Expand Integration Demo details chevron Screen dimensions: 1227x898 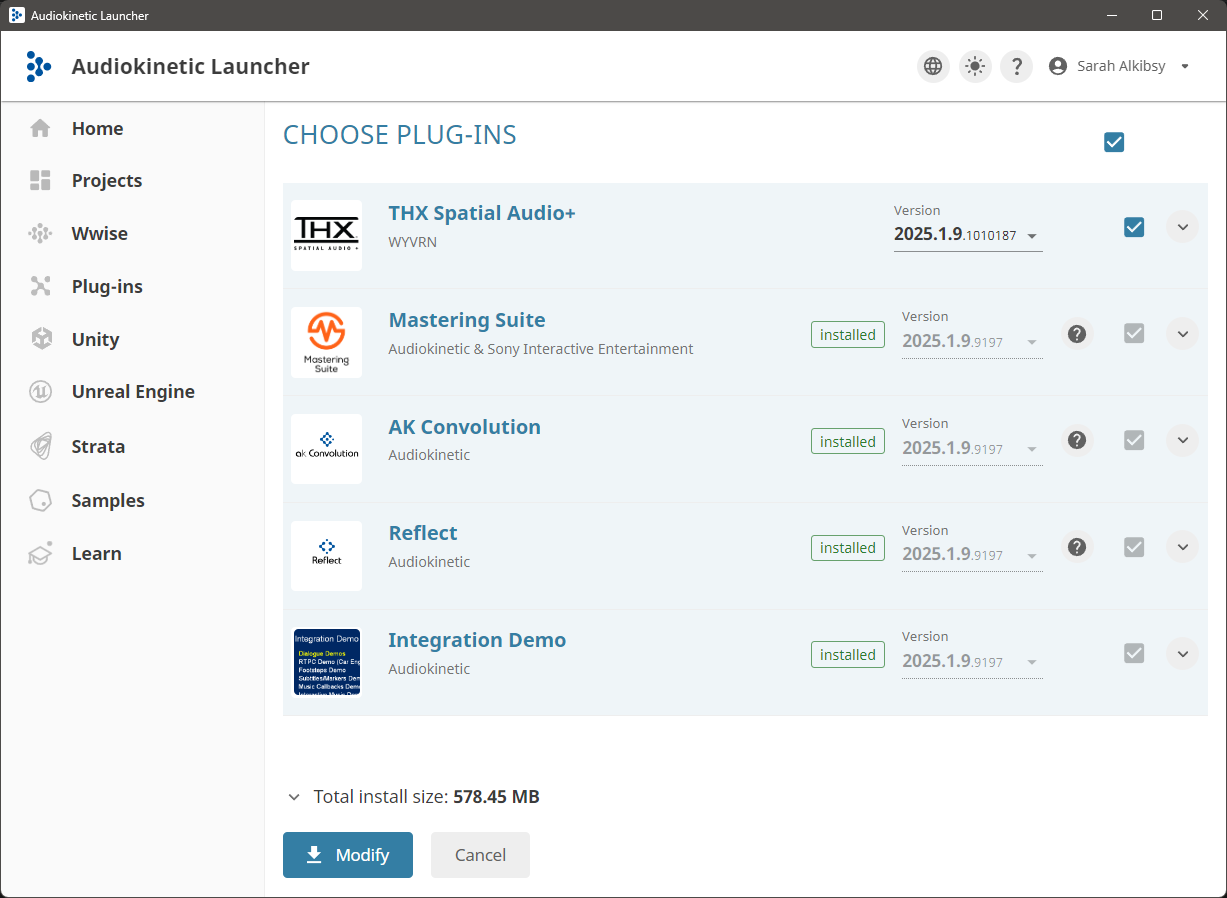click(x=1183, y=654)
